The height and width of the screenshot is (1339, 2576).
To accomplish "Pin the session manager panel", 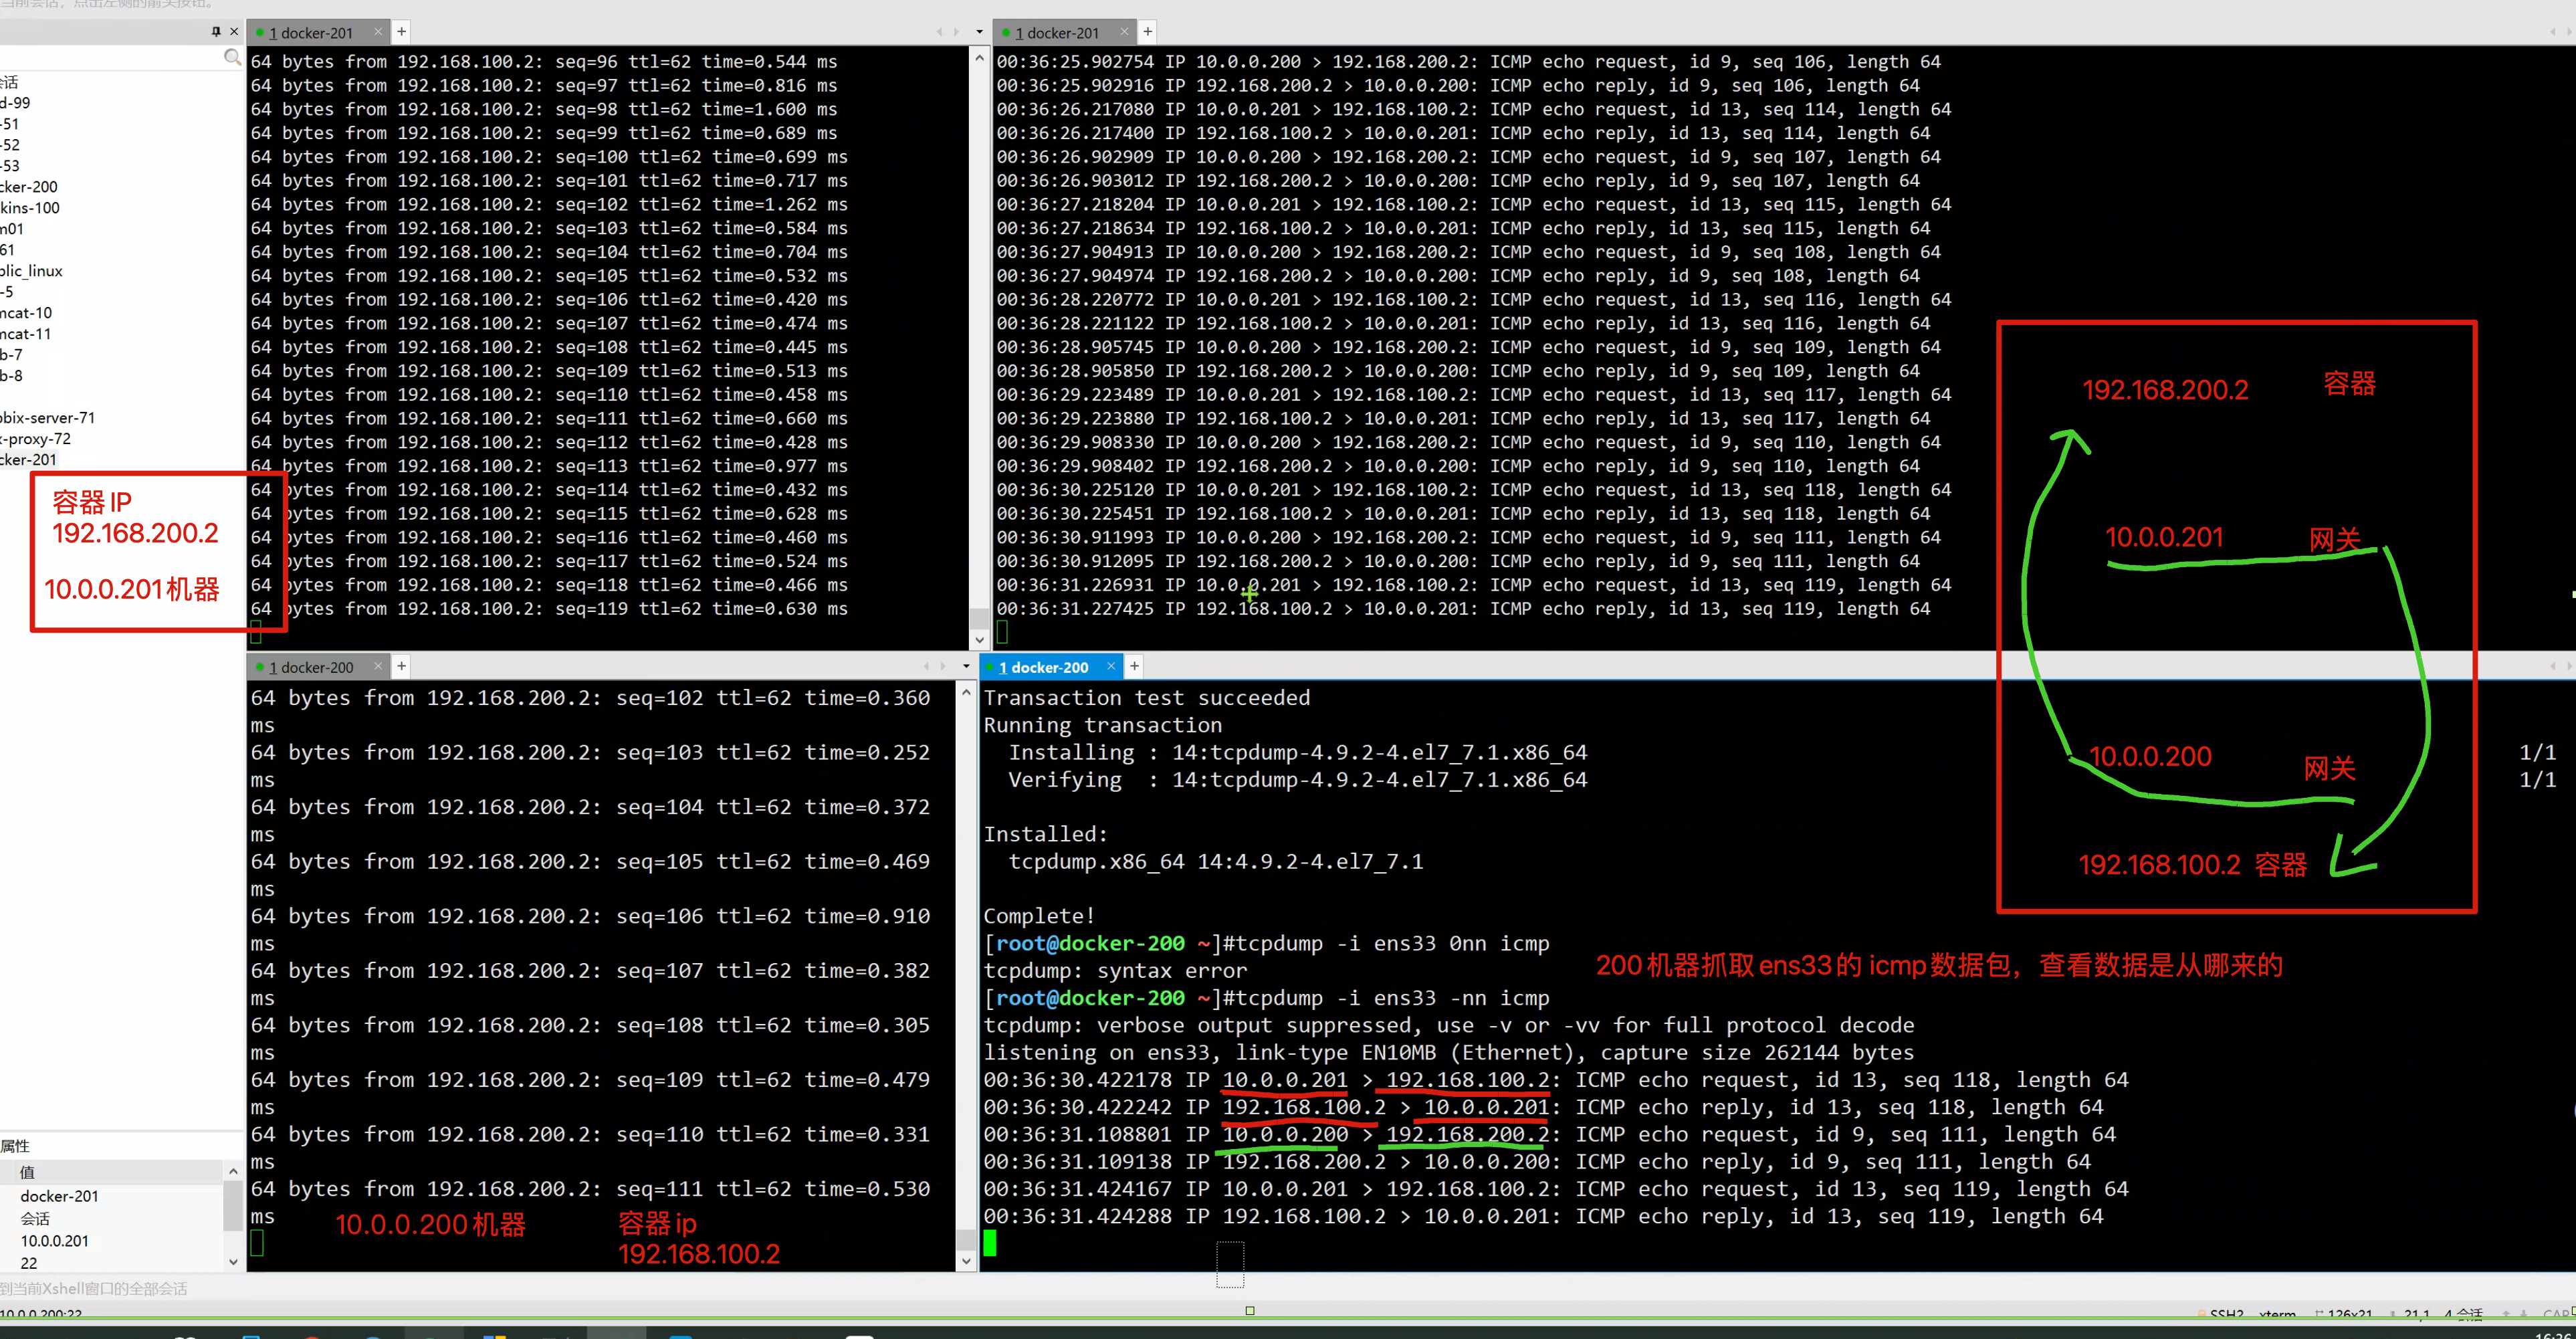I will click(x=216, y=32).
